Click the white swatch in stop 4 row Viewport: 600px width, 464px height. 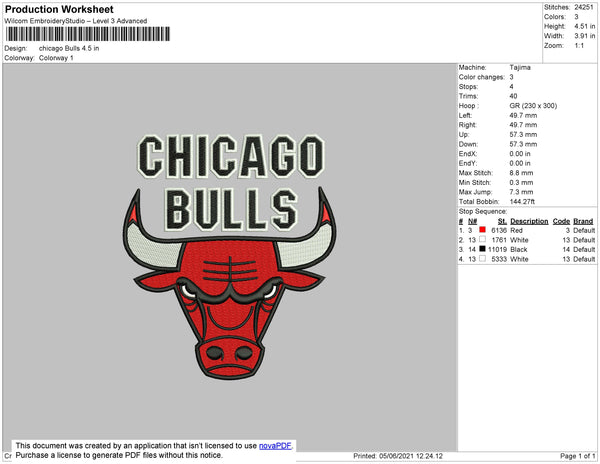[x=482, y=258]
